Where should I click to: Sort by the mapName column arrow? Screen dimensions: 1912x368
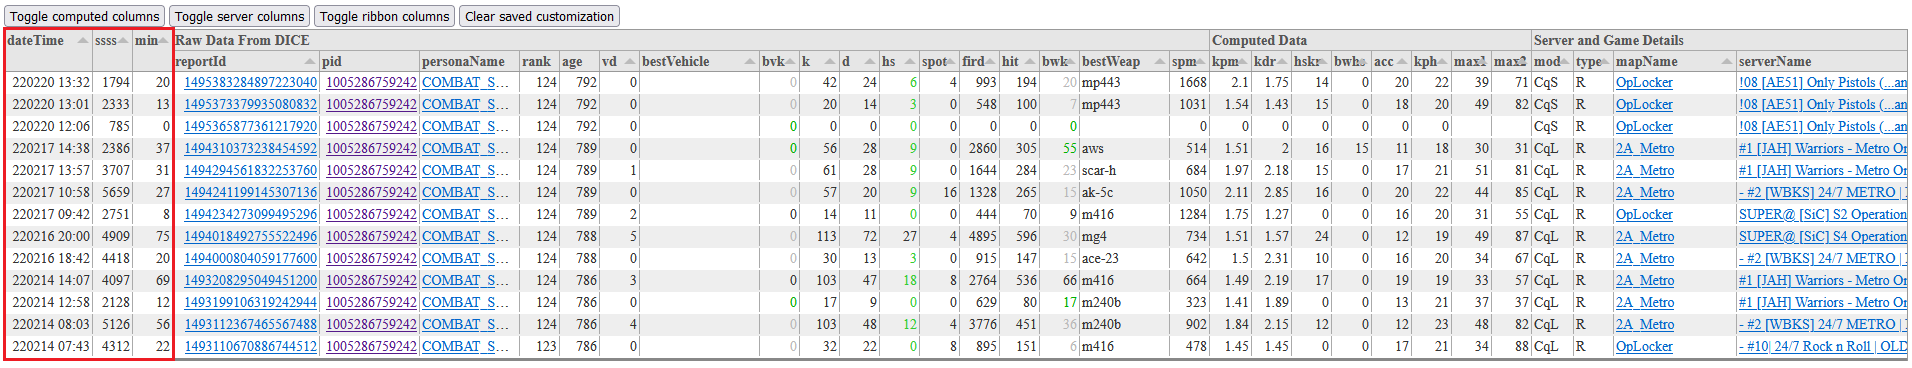pos(1727,61)
